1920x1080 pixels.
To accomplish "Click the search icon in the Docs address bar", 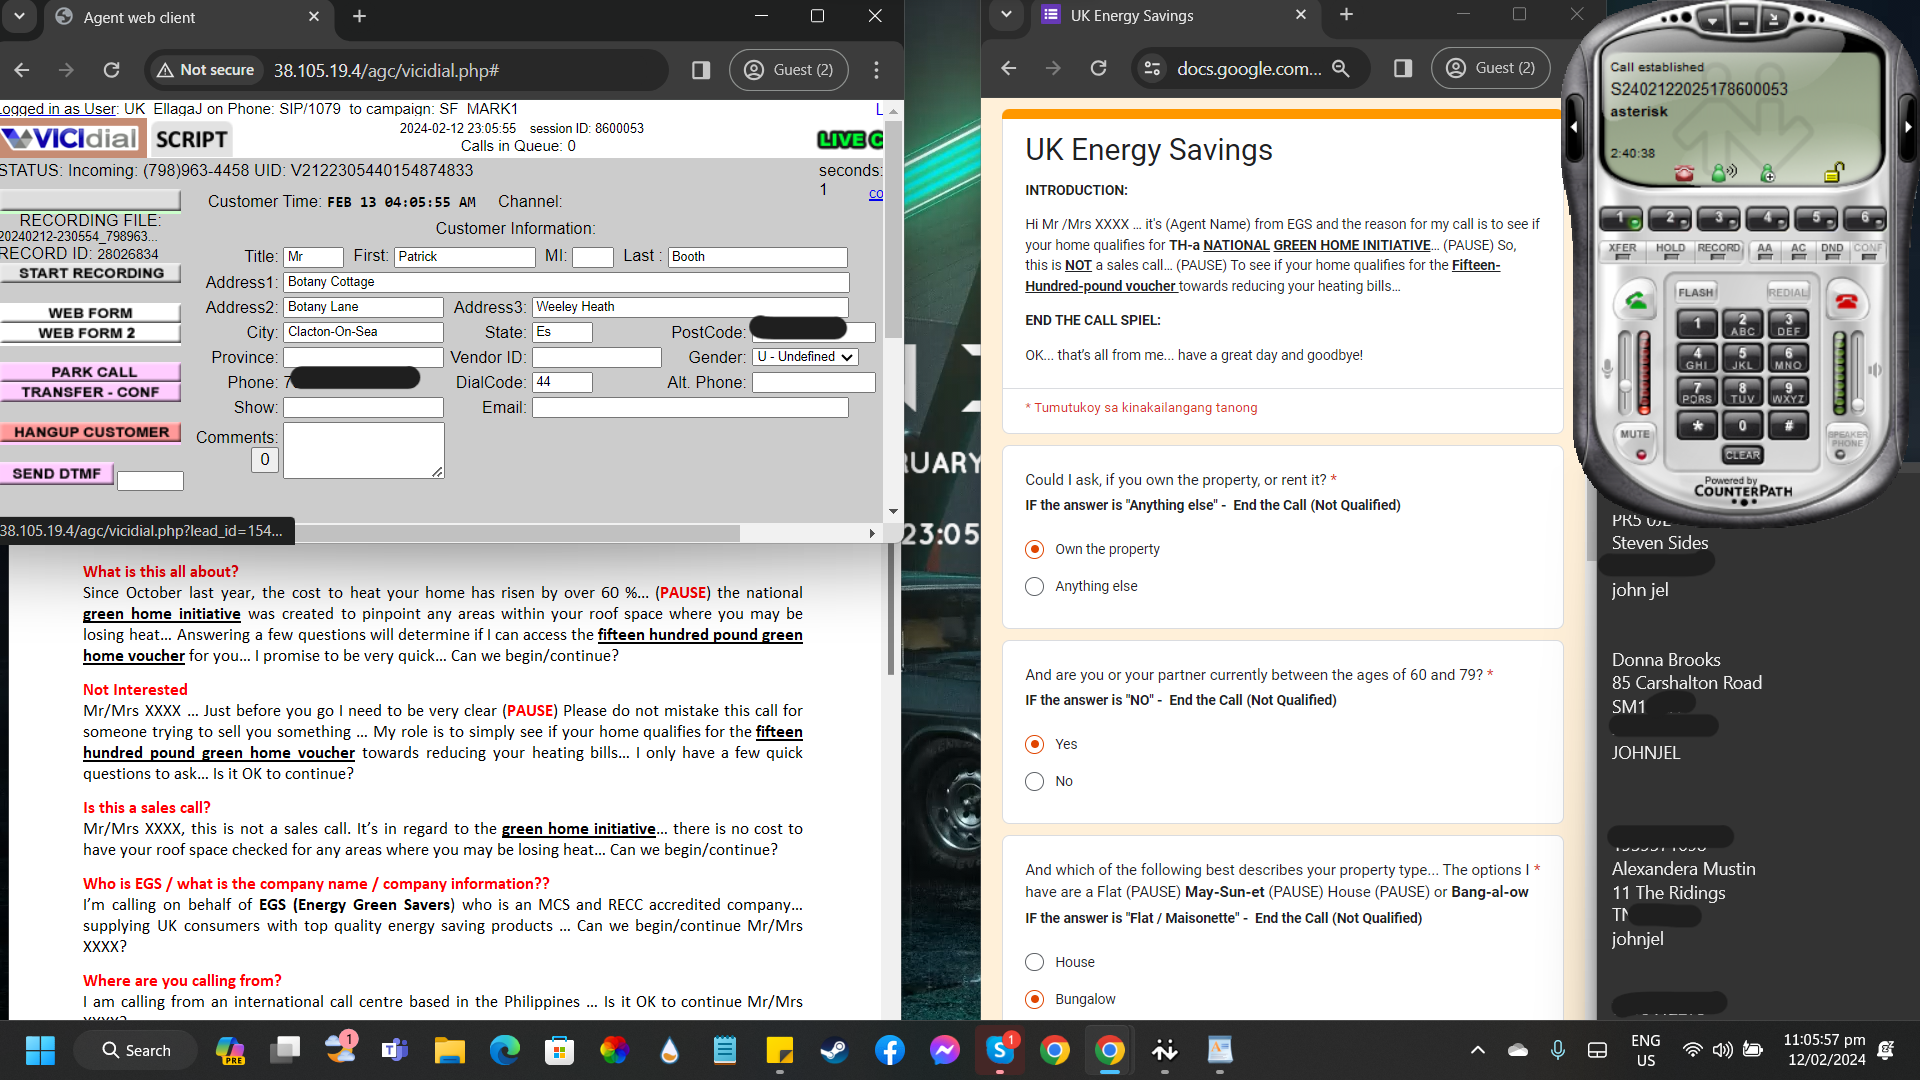I will click(1341, 68).
